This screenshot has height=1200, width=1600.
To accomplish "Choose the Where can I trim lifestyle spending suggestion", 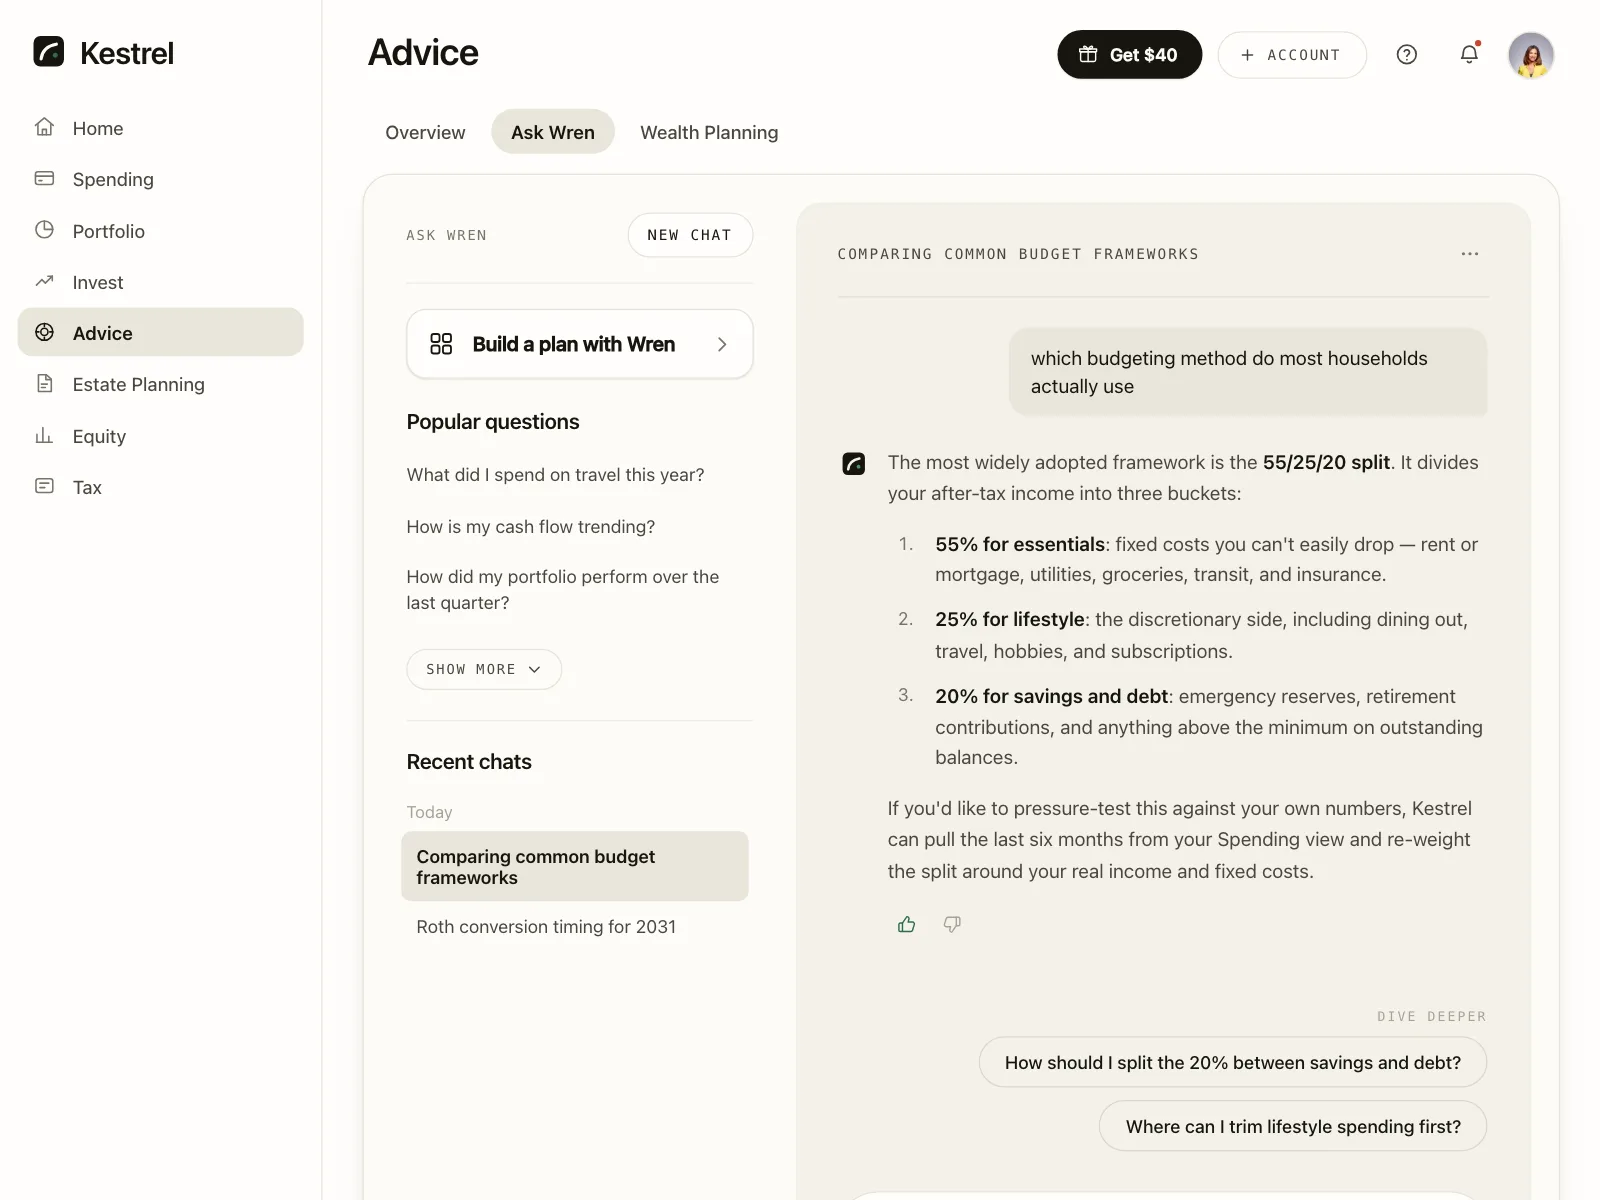I will 1293,1126.
